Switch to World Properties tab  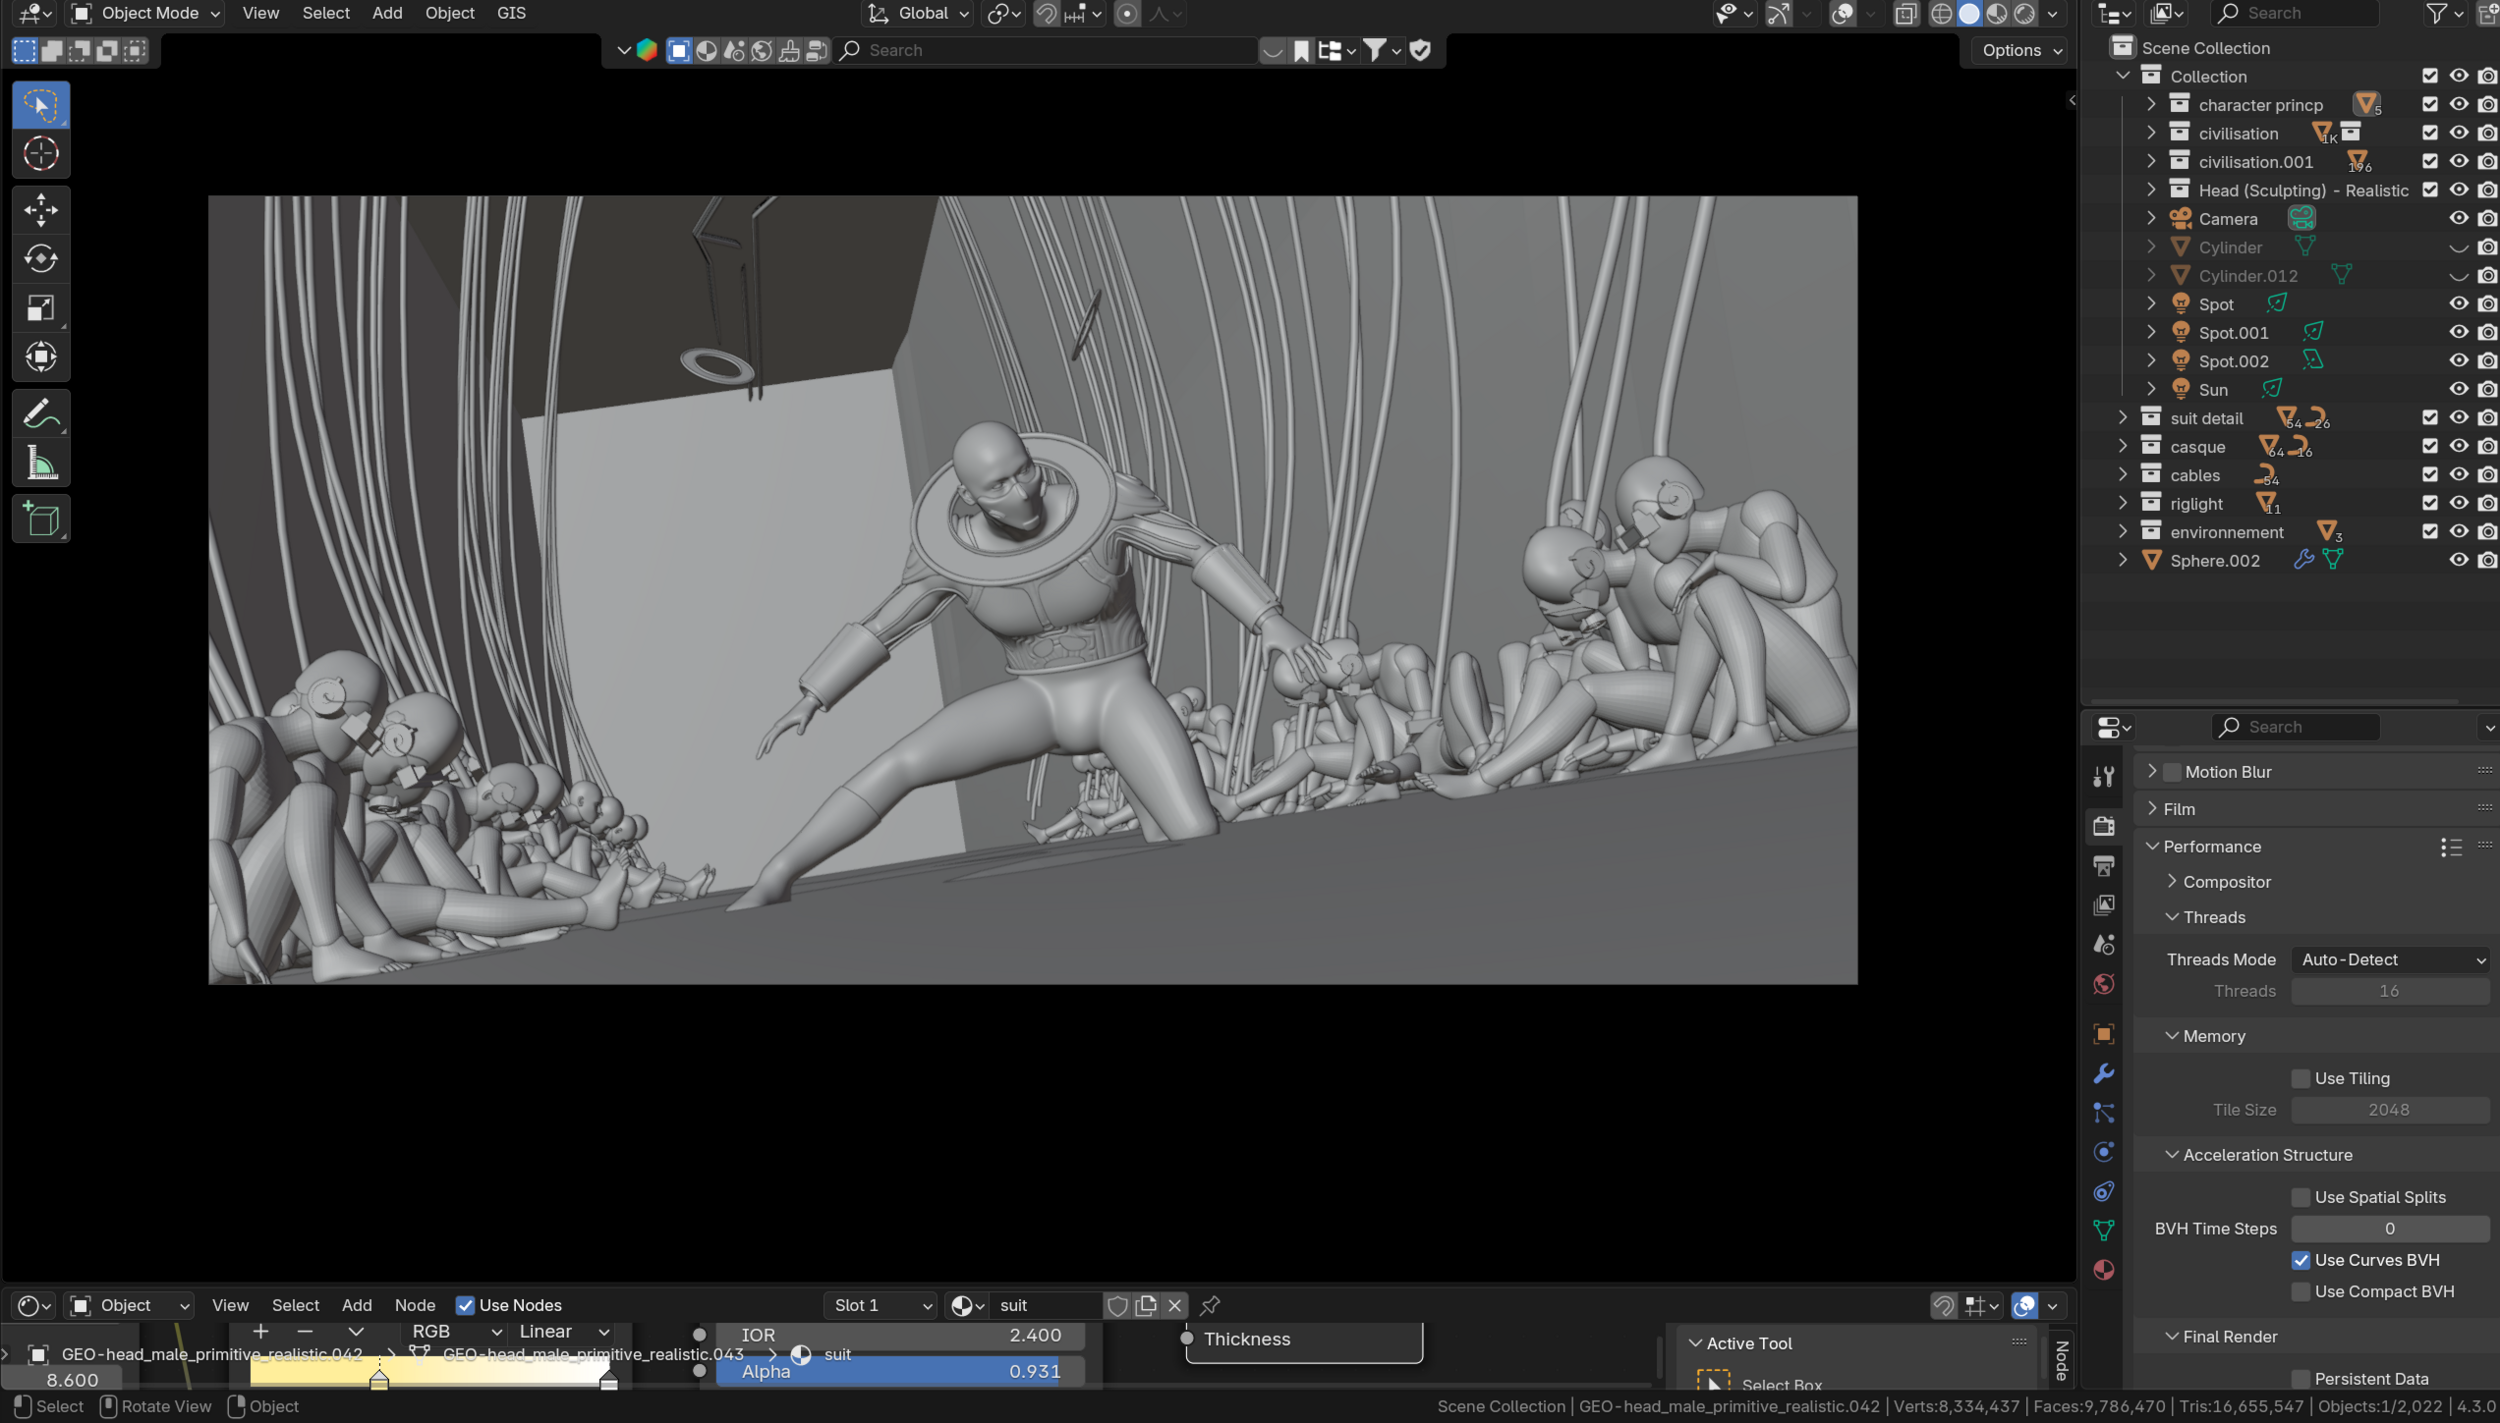pos(2105,984)
